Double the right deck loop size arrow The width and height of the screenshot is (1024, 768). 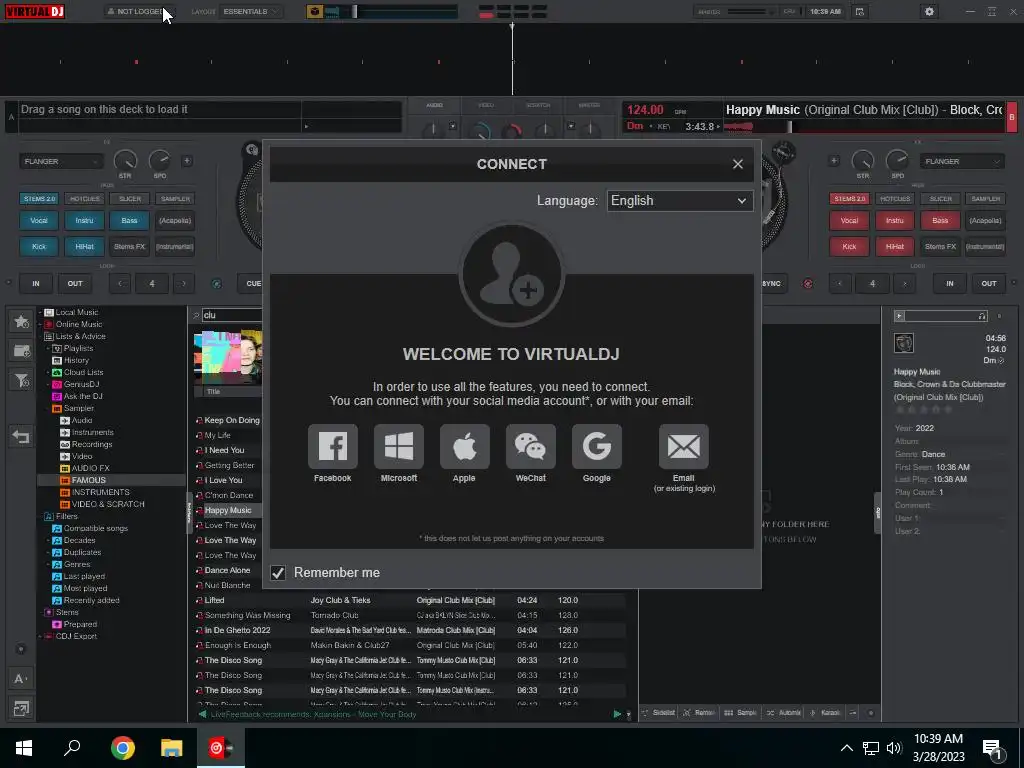904,283
